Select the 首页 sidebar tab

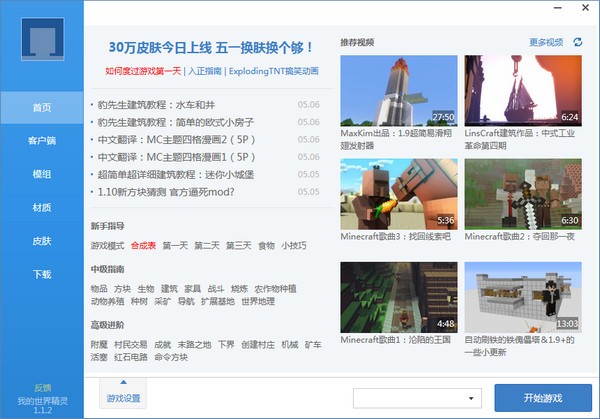click(x=42, y=108)
